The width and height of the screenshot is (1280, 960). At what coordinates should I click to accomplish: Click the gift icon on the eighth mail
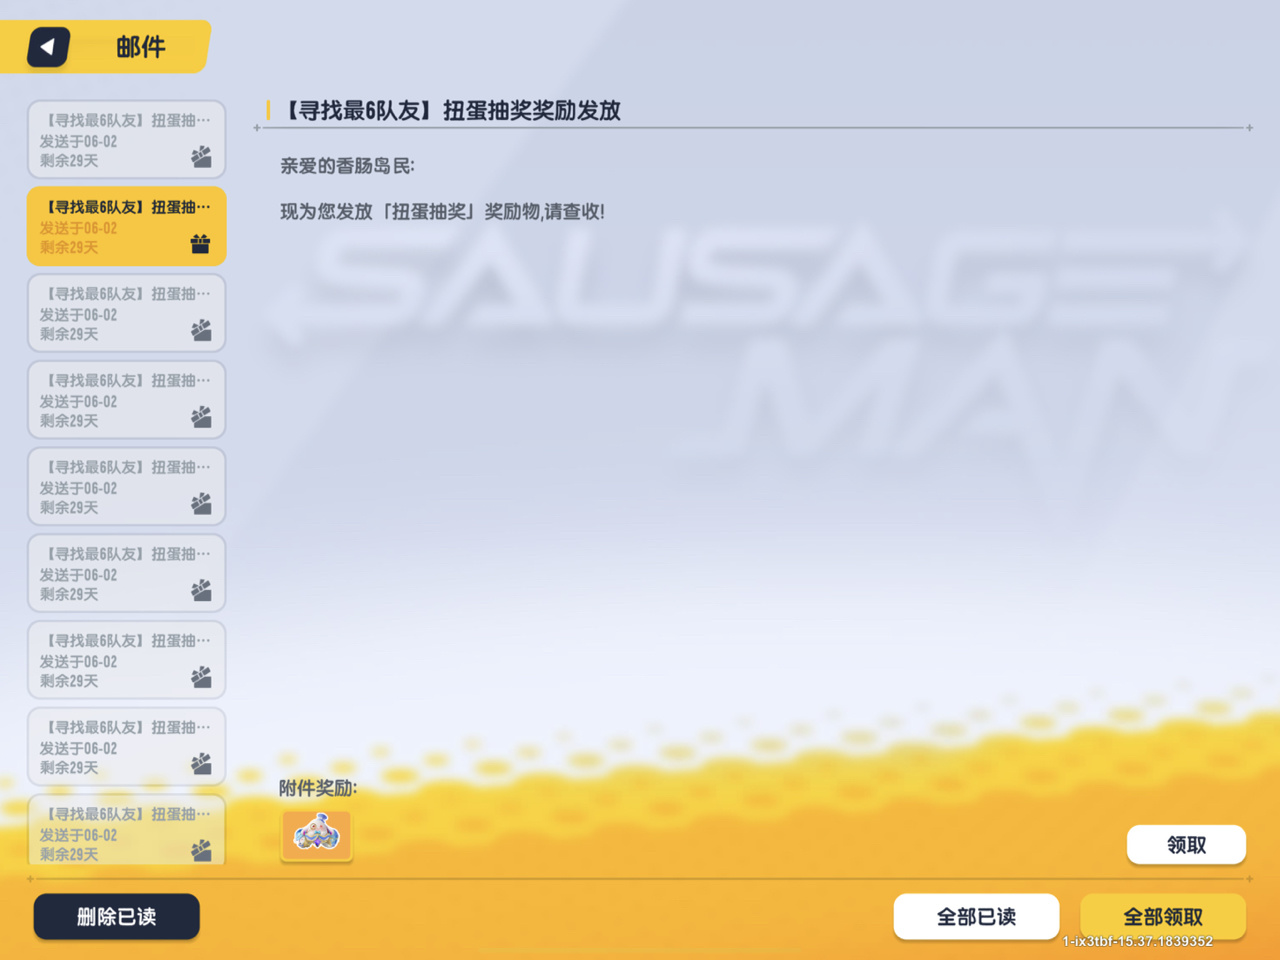[x=201, y=764]
